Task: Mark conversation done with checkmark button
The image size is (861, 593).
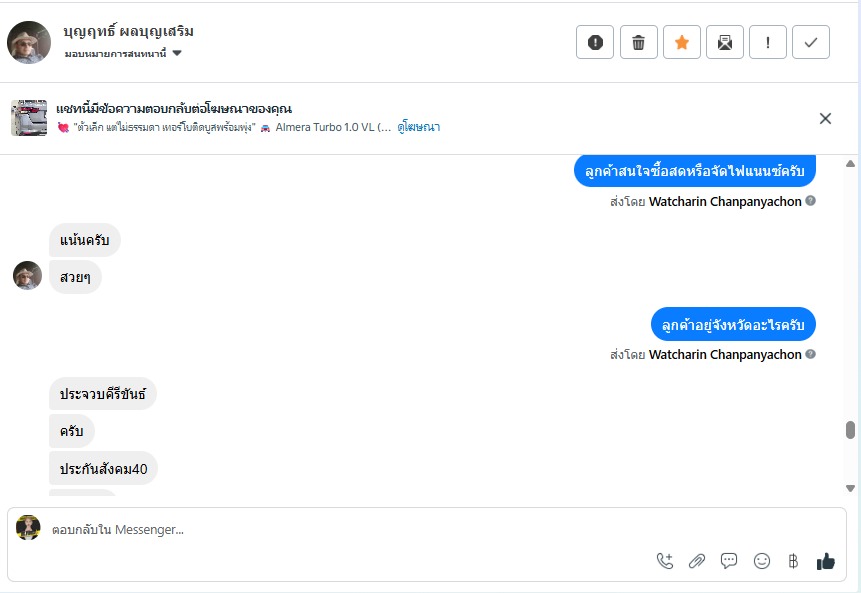Action: click(x=811, y=42)
